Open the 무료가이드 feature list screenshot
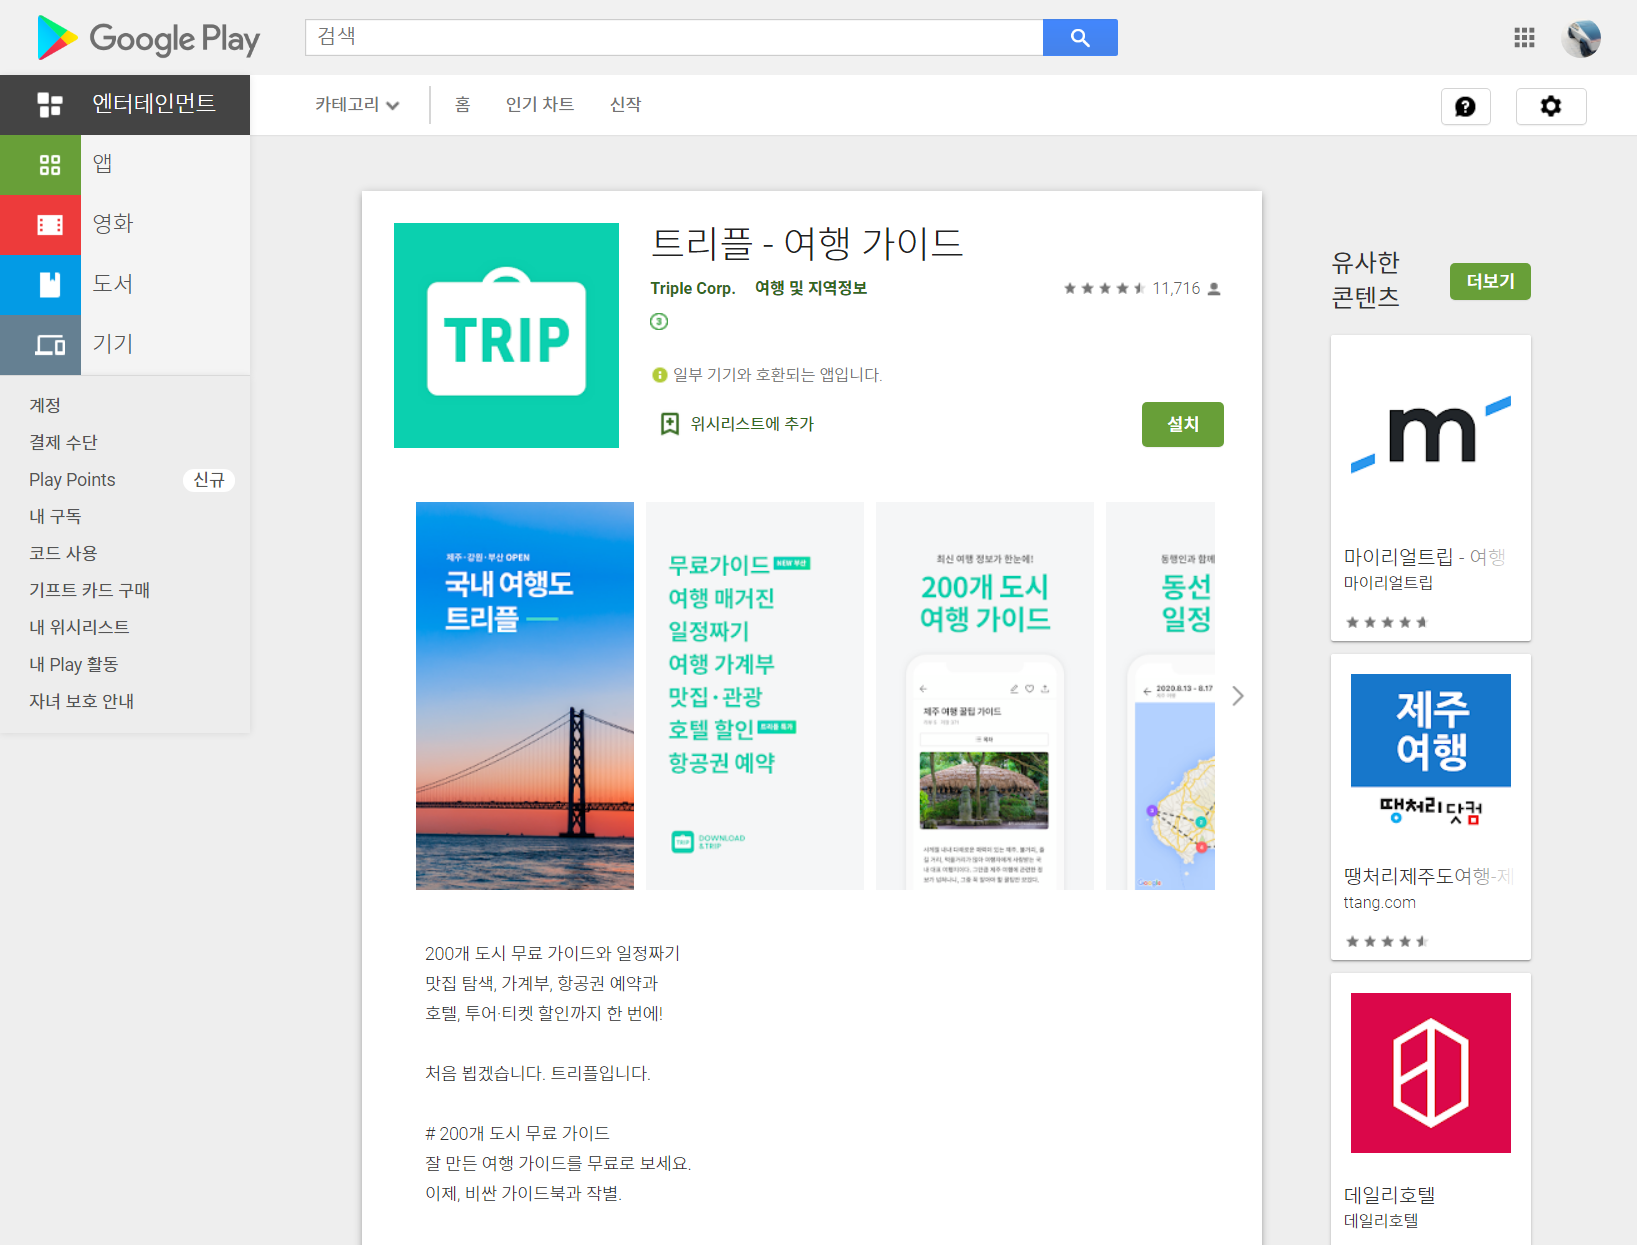Viewport: 1637px width, 1245px height. point(755,696)
